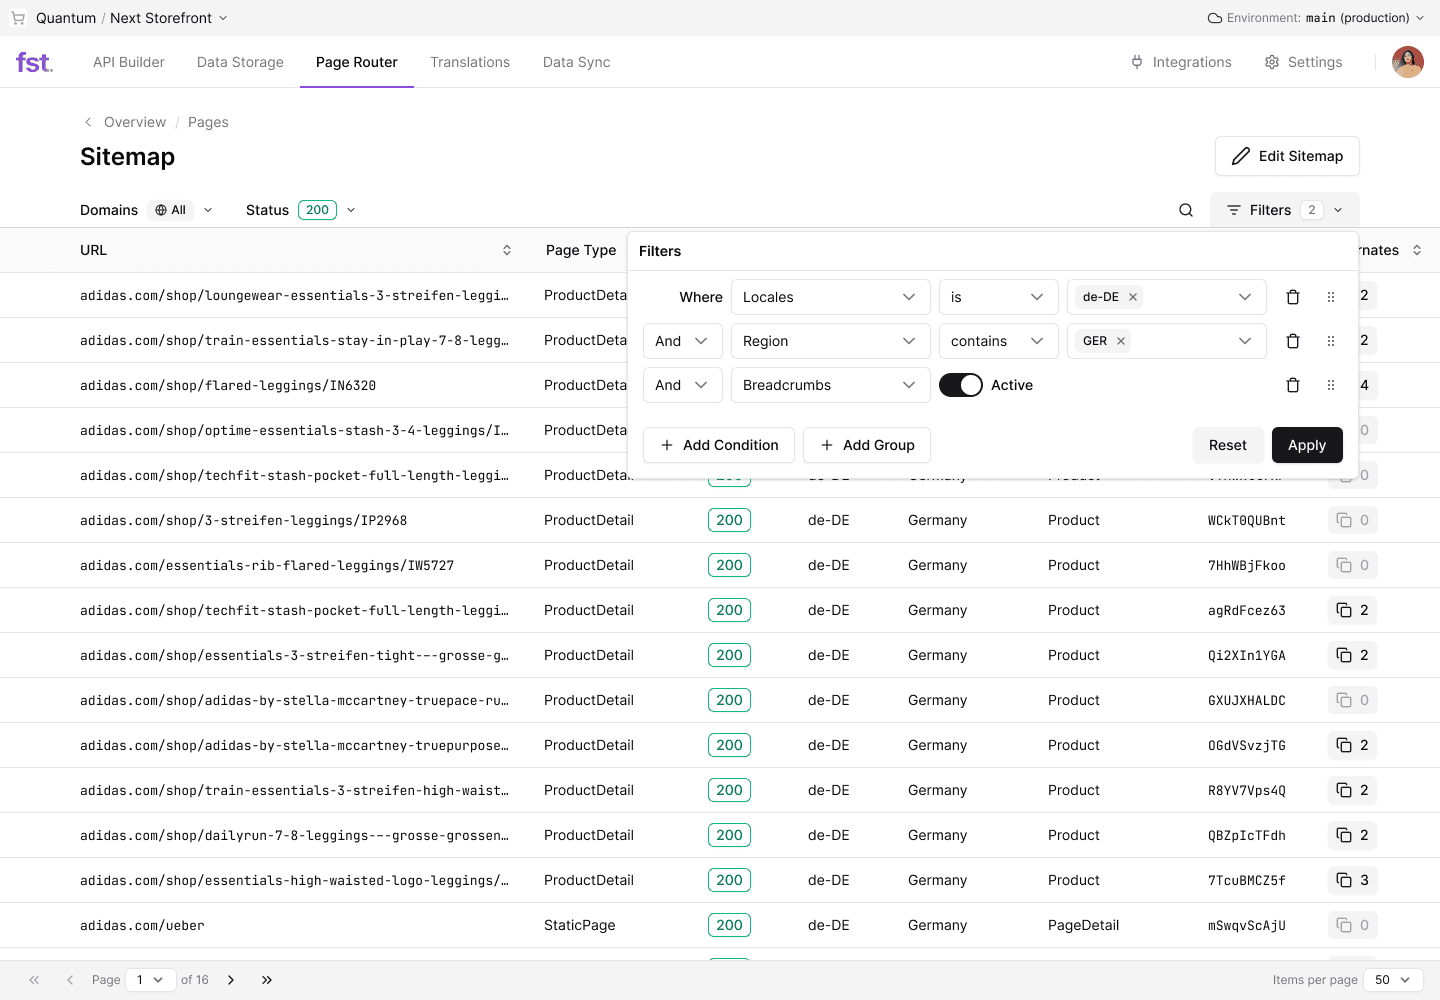Click the search magnifier icon
The height and width of the screenshot is (1000, 1440).
tap(1186, 210)
